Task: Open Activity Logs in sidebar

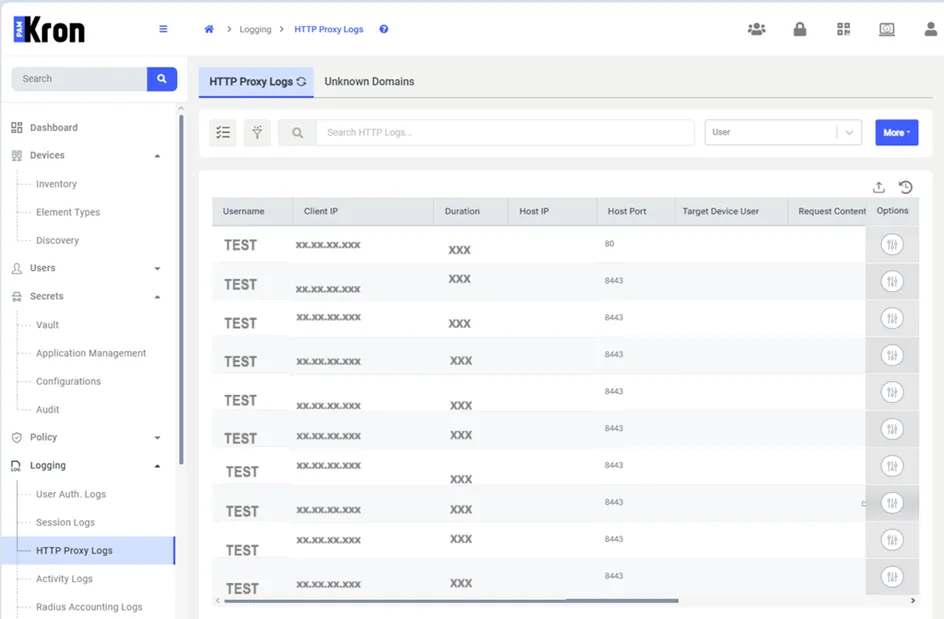Action: tap(64, 579)
